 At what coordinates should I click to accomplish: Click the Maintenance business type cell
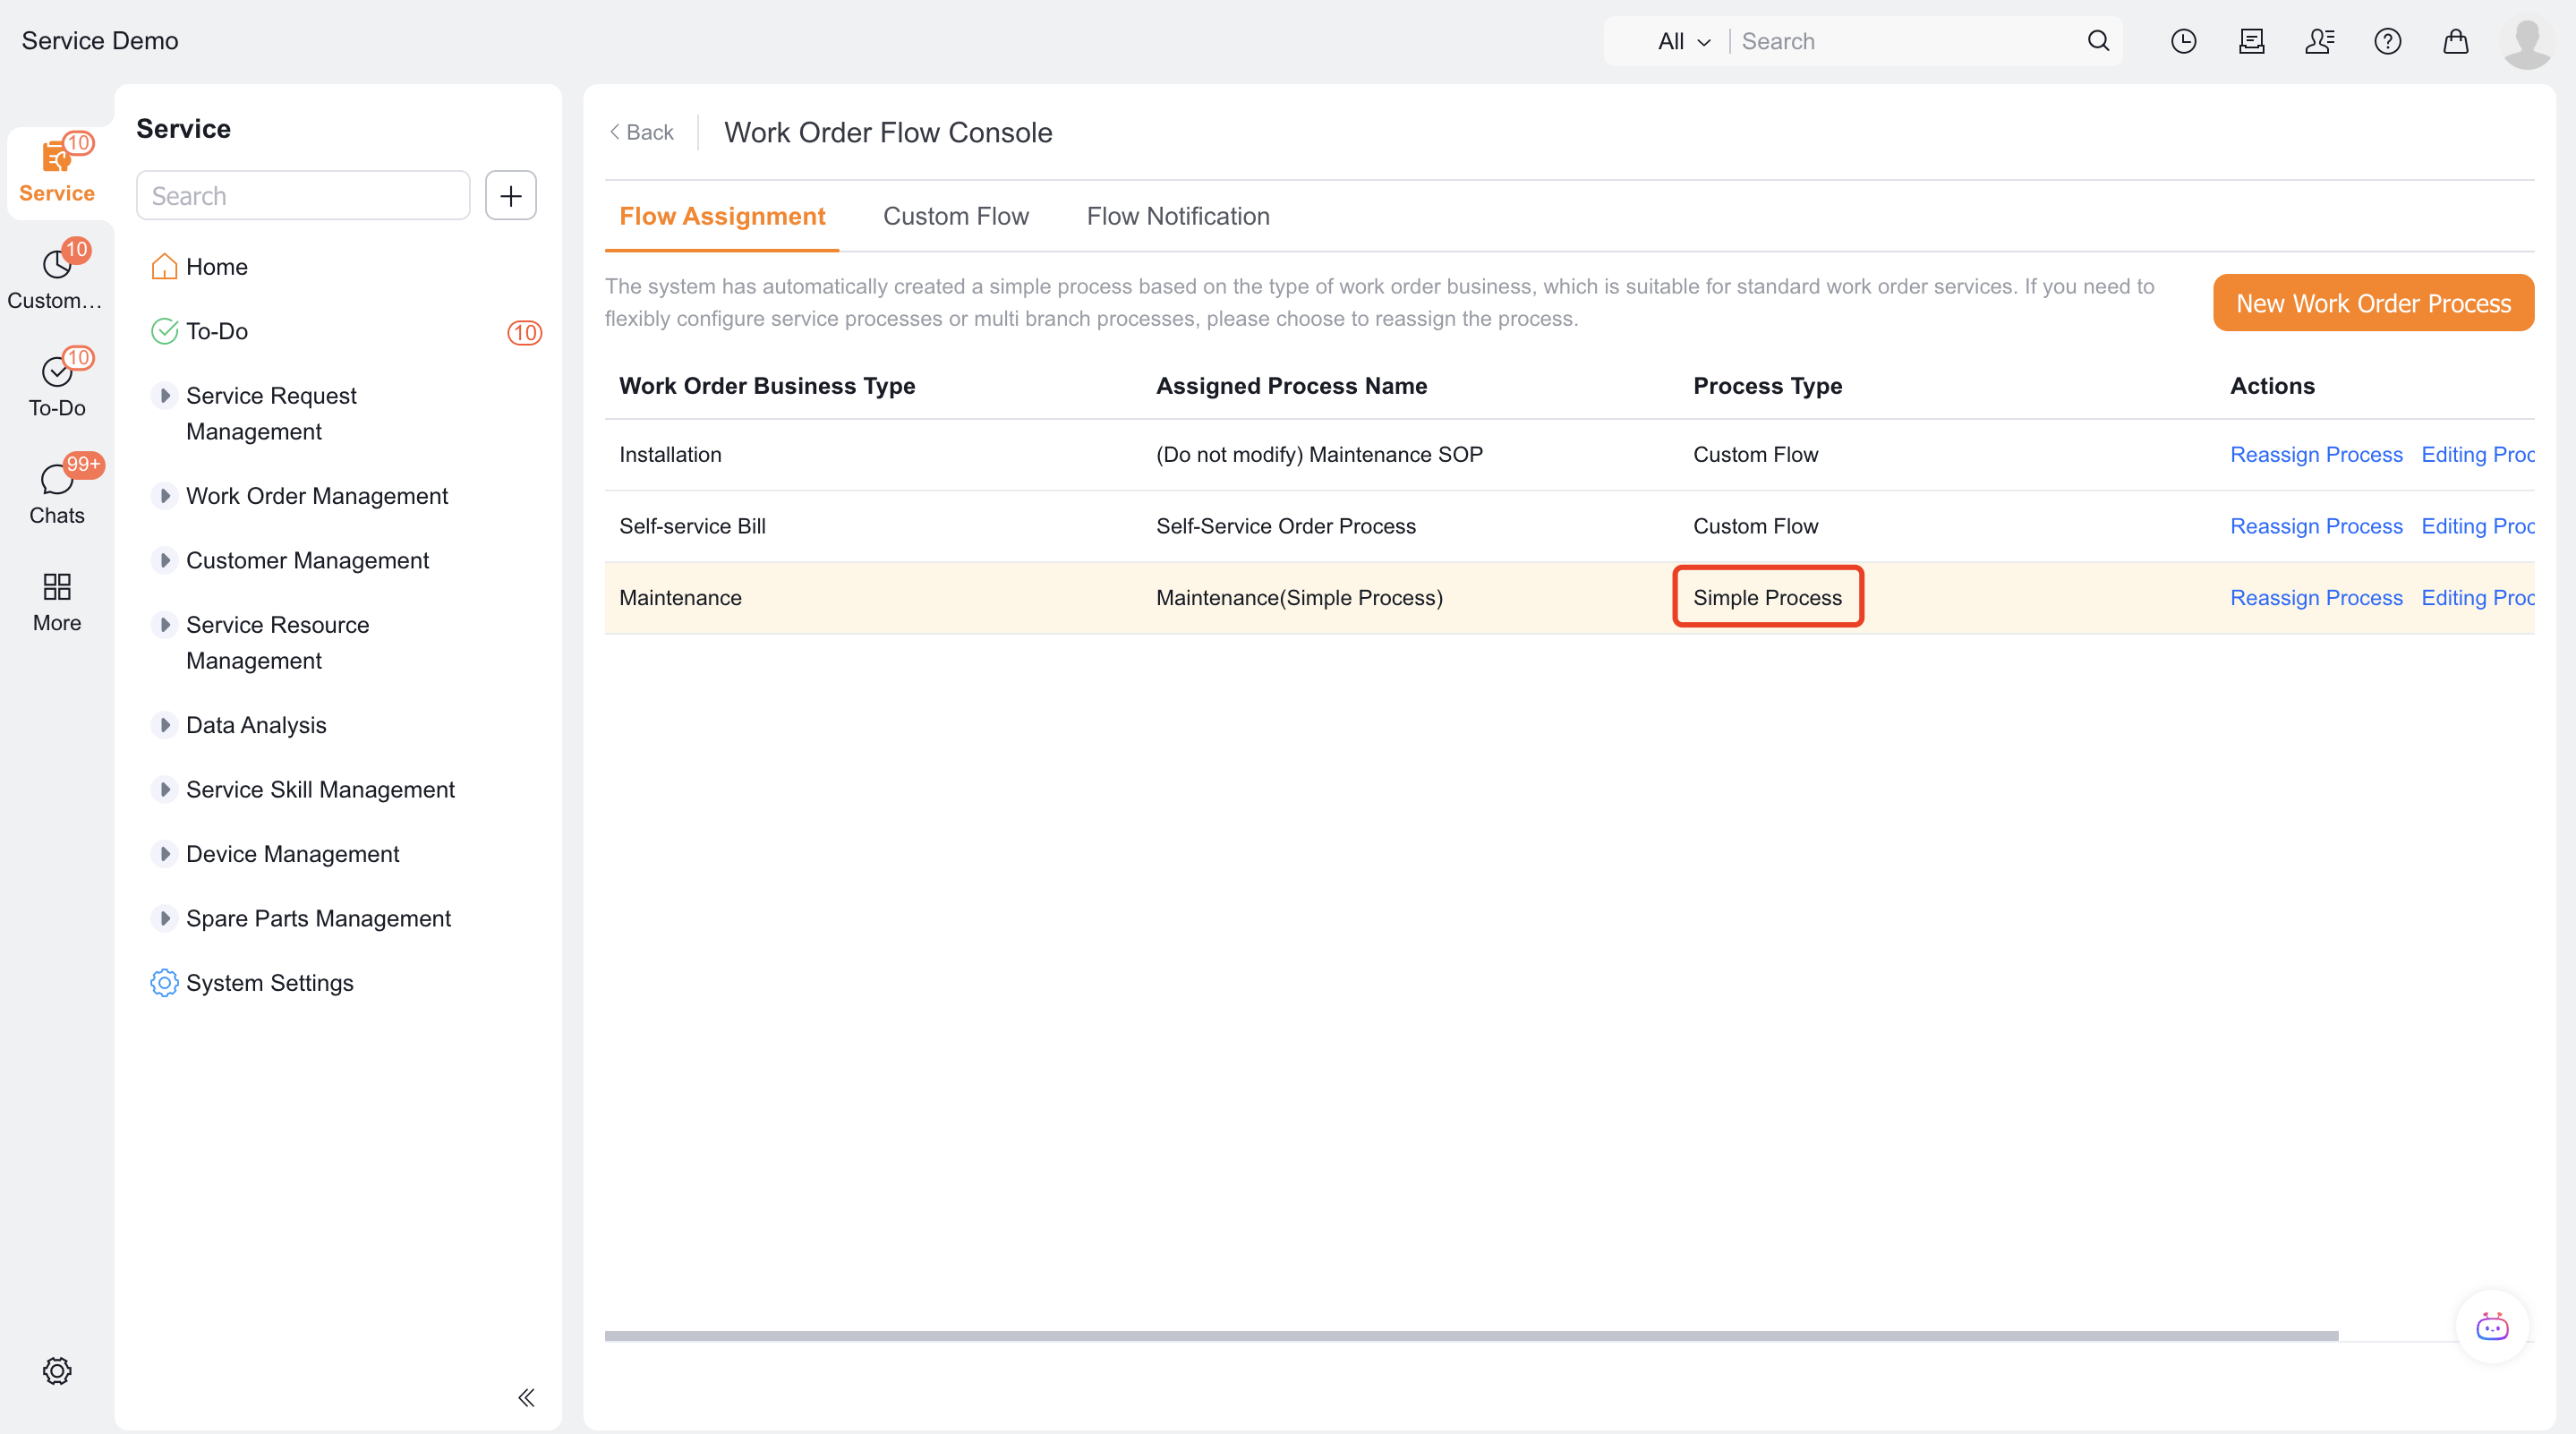point(680,598)
